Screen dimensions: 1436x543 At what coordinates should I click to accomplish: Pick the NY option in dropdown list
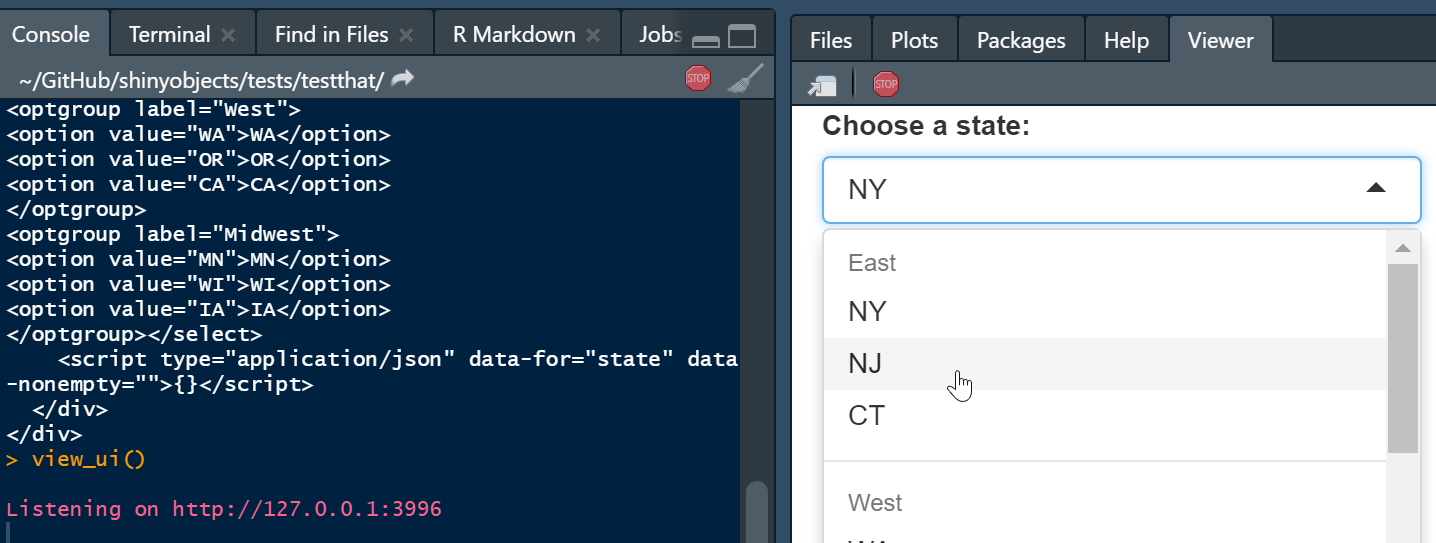click(867, 312)
